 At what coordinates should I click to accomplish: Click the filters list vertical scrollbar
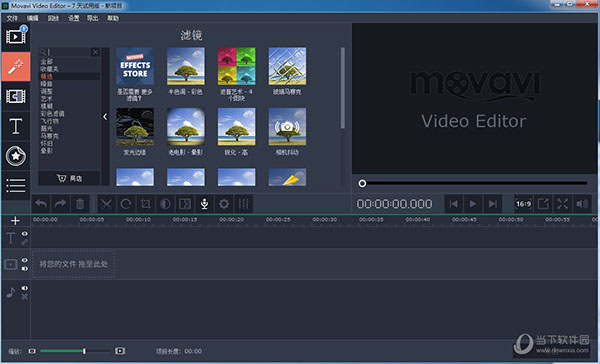coord(343,88)
